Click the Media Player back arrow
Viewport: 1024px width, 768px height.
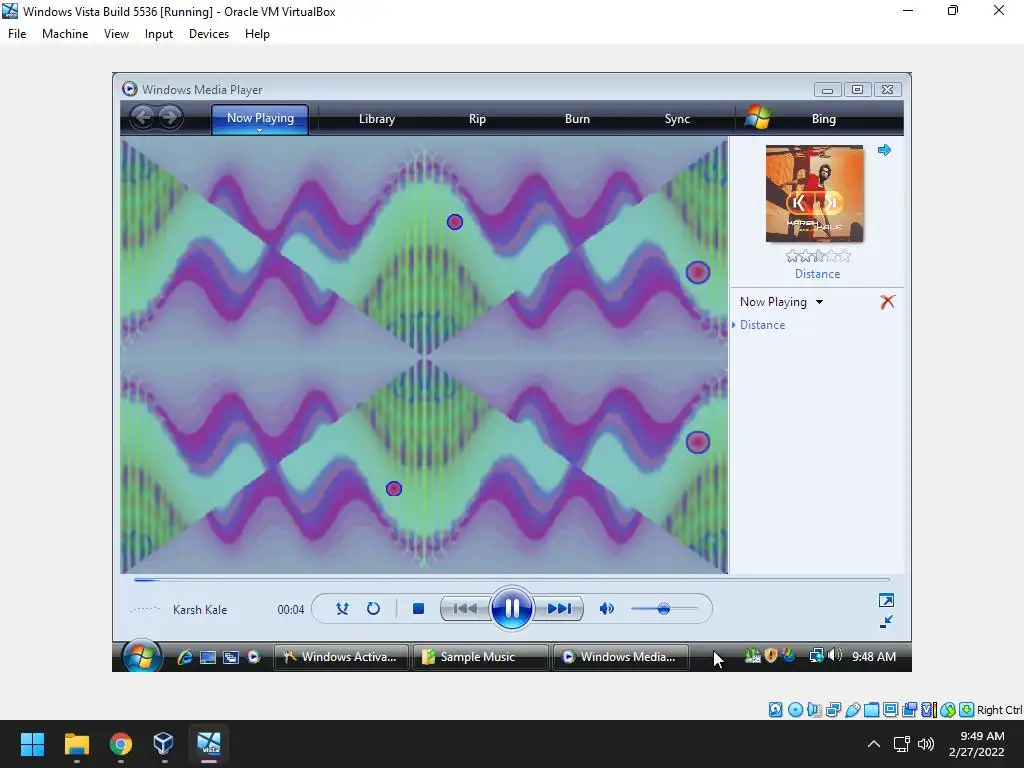pos(142,118)
